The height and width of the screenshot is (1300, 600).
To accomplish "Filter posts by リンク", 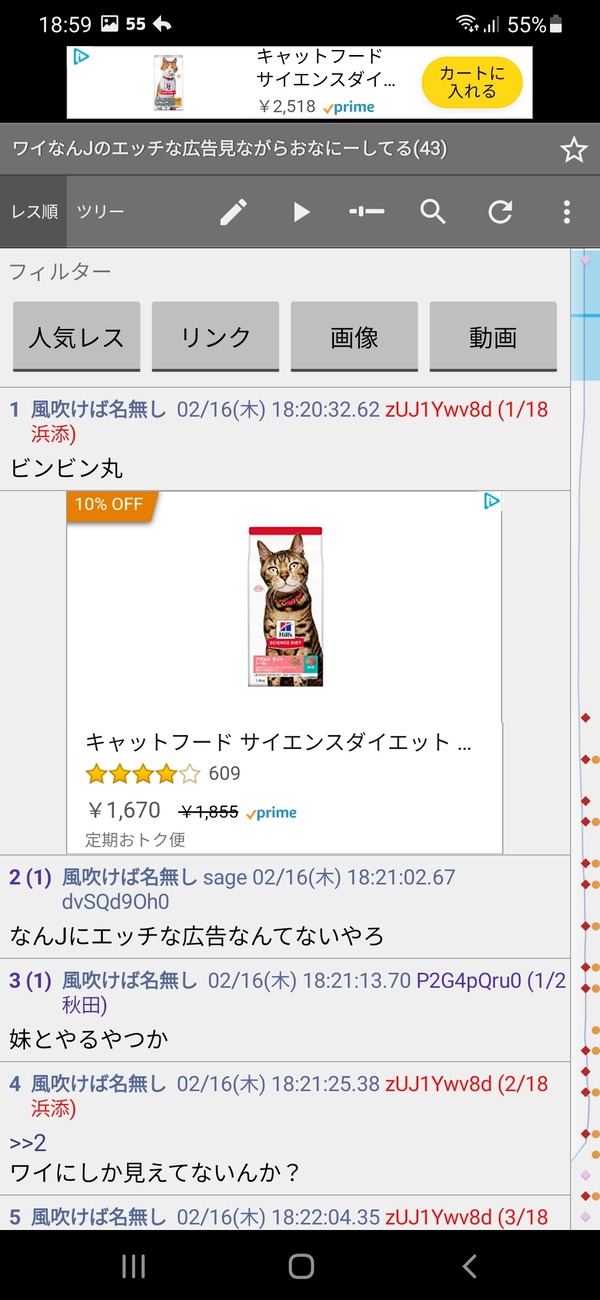I will pos(215,337).
